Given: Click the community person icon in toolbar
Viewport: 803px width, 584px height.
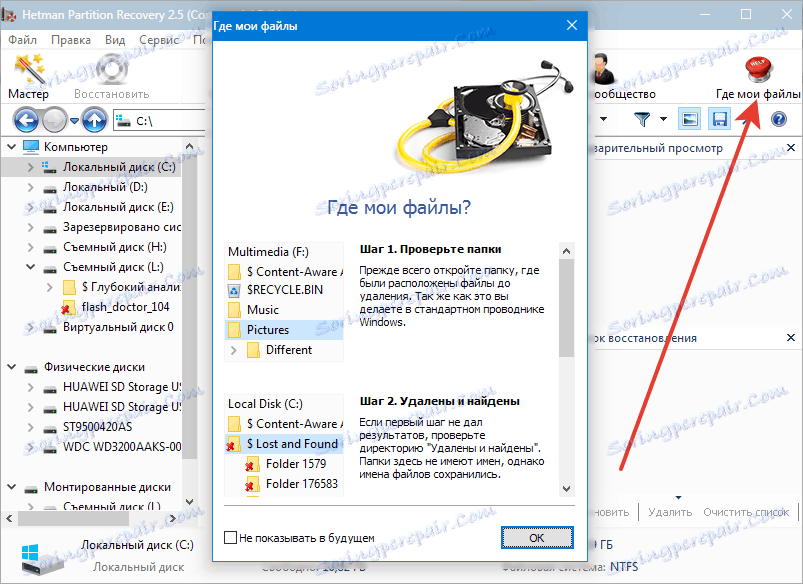Looking at the screenshot, I should (x=604, y=69).
